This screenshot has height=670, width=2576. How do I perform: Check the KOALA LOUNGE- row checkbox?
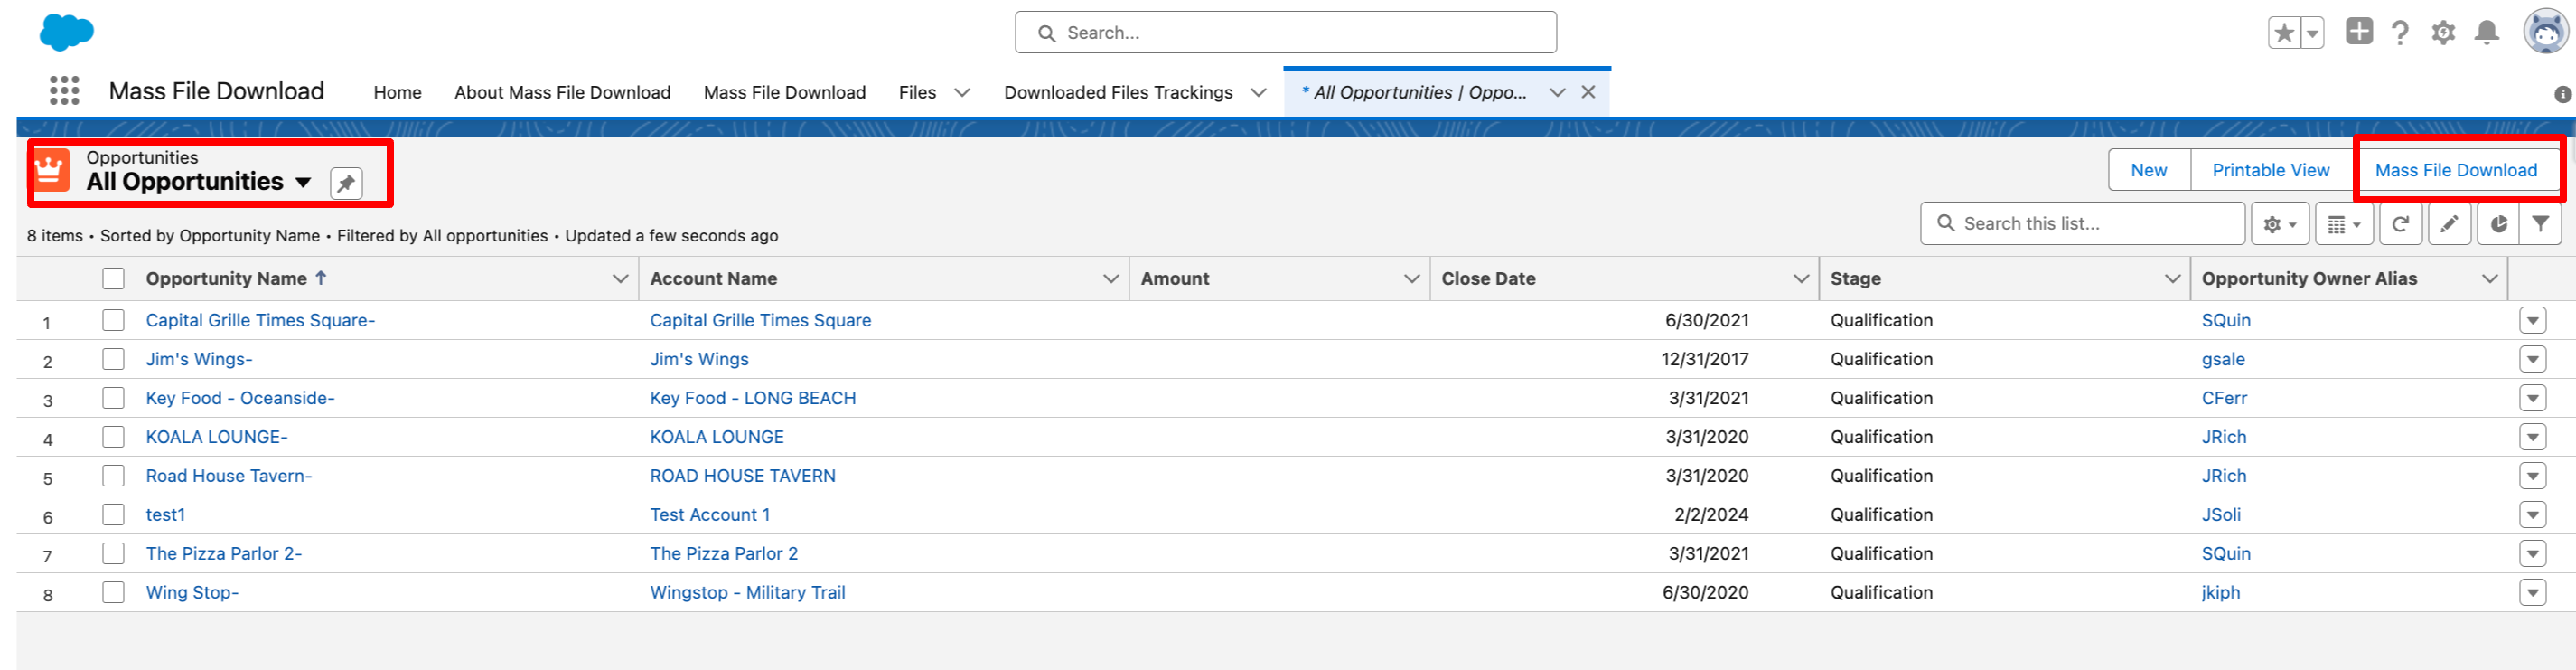[x=113, y=437]
